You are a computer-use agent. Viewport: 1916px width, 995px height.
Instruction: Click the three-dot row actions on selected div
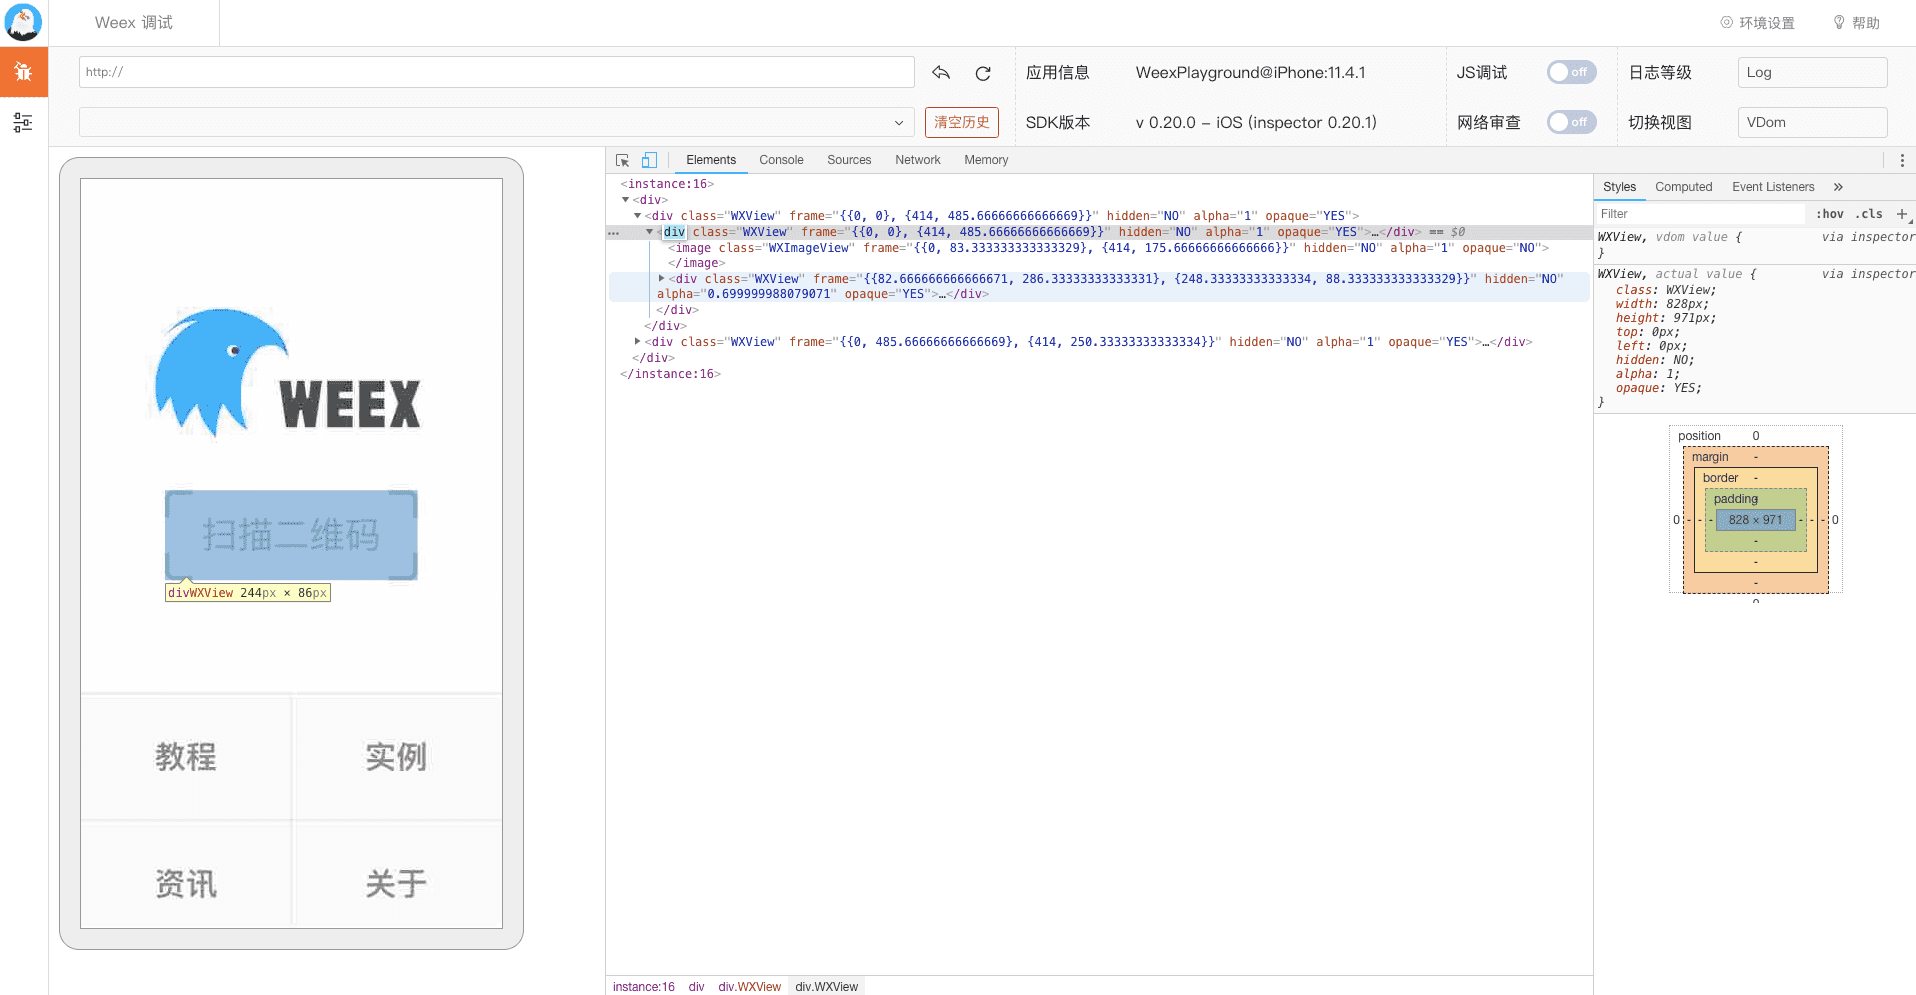point(613,232)
